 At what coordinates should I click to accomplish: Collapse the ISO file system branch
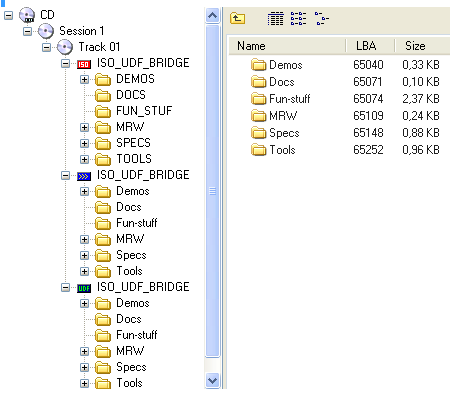click(65, 63)
